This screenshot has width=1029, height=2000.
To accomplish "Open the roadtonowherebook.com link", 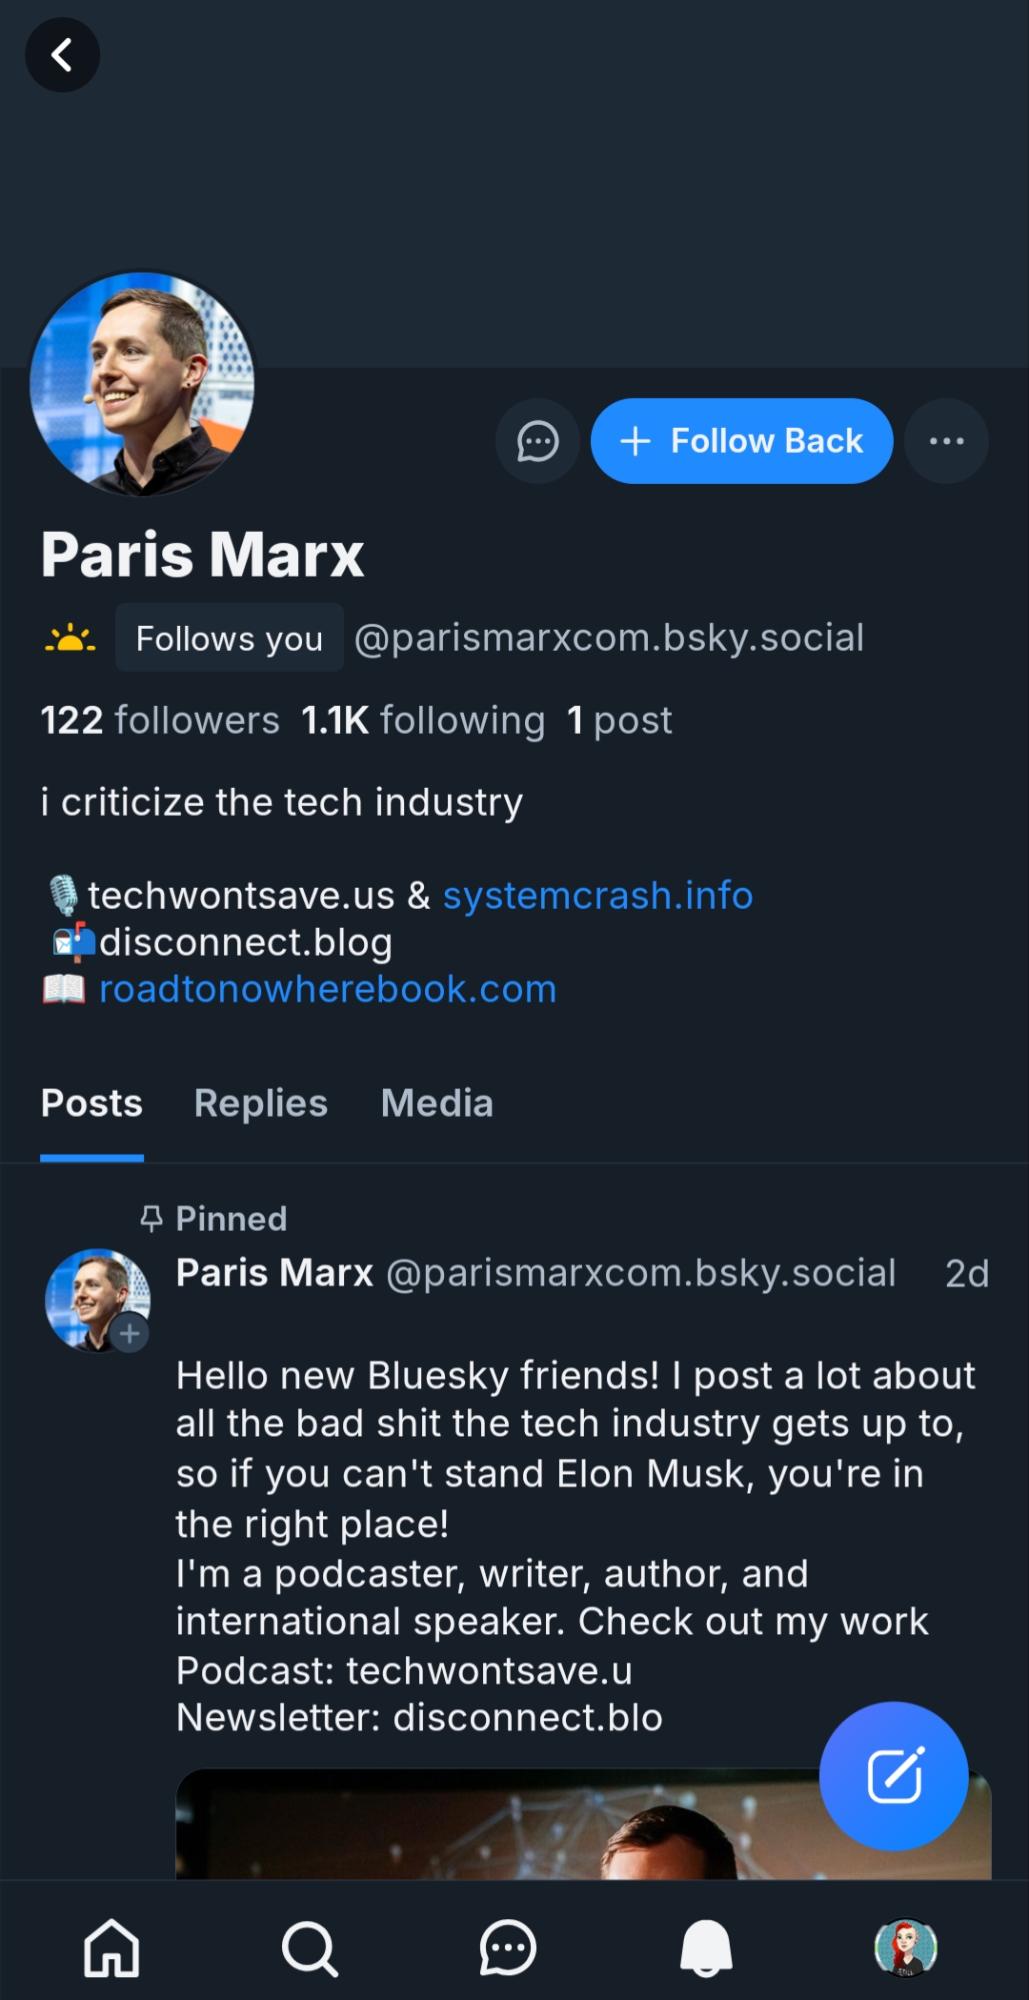I will (x=327, y=989).
